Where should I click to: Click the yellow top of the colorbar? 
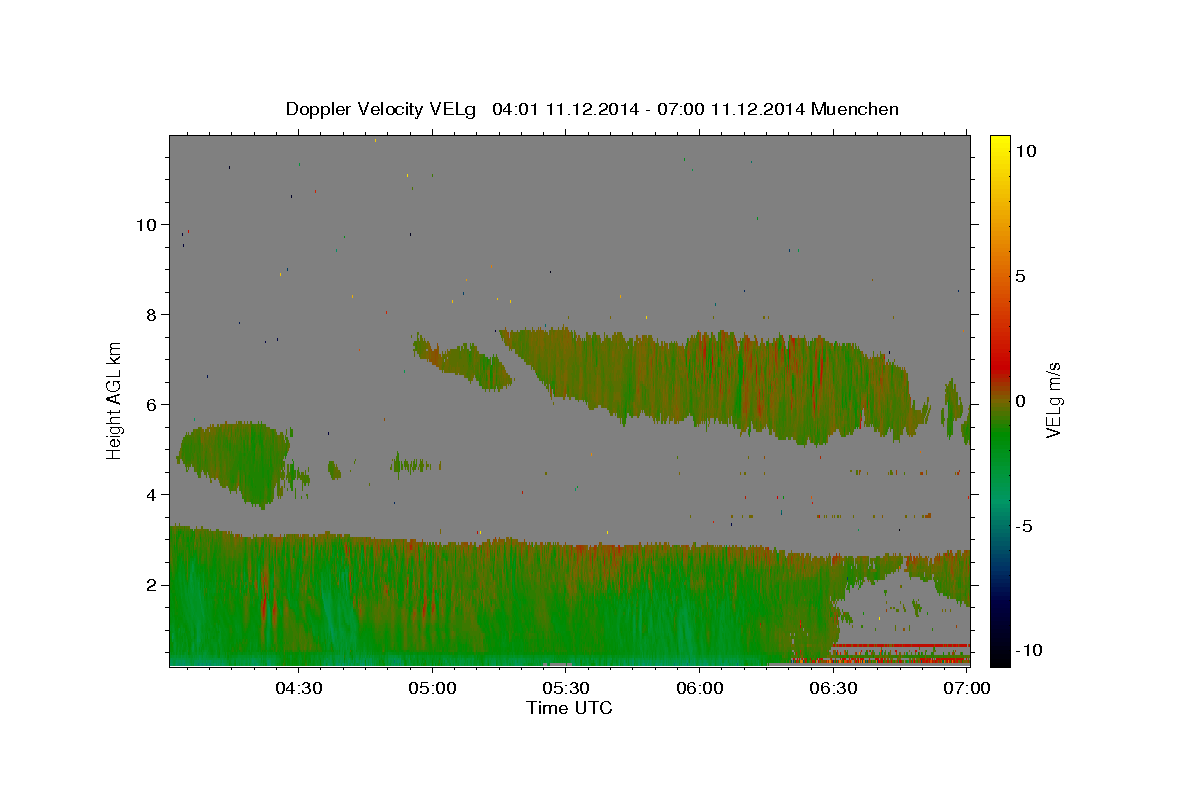[x=999, y=145]
